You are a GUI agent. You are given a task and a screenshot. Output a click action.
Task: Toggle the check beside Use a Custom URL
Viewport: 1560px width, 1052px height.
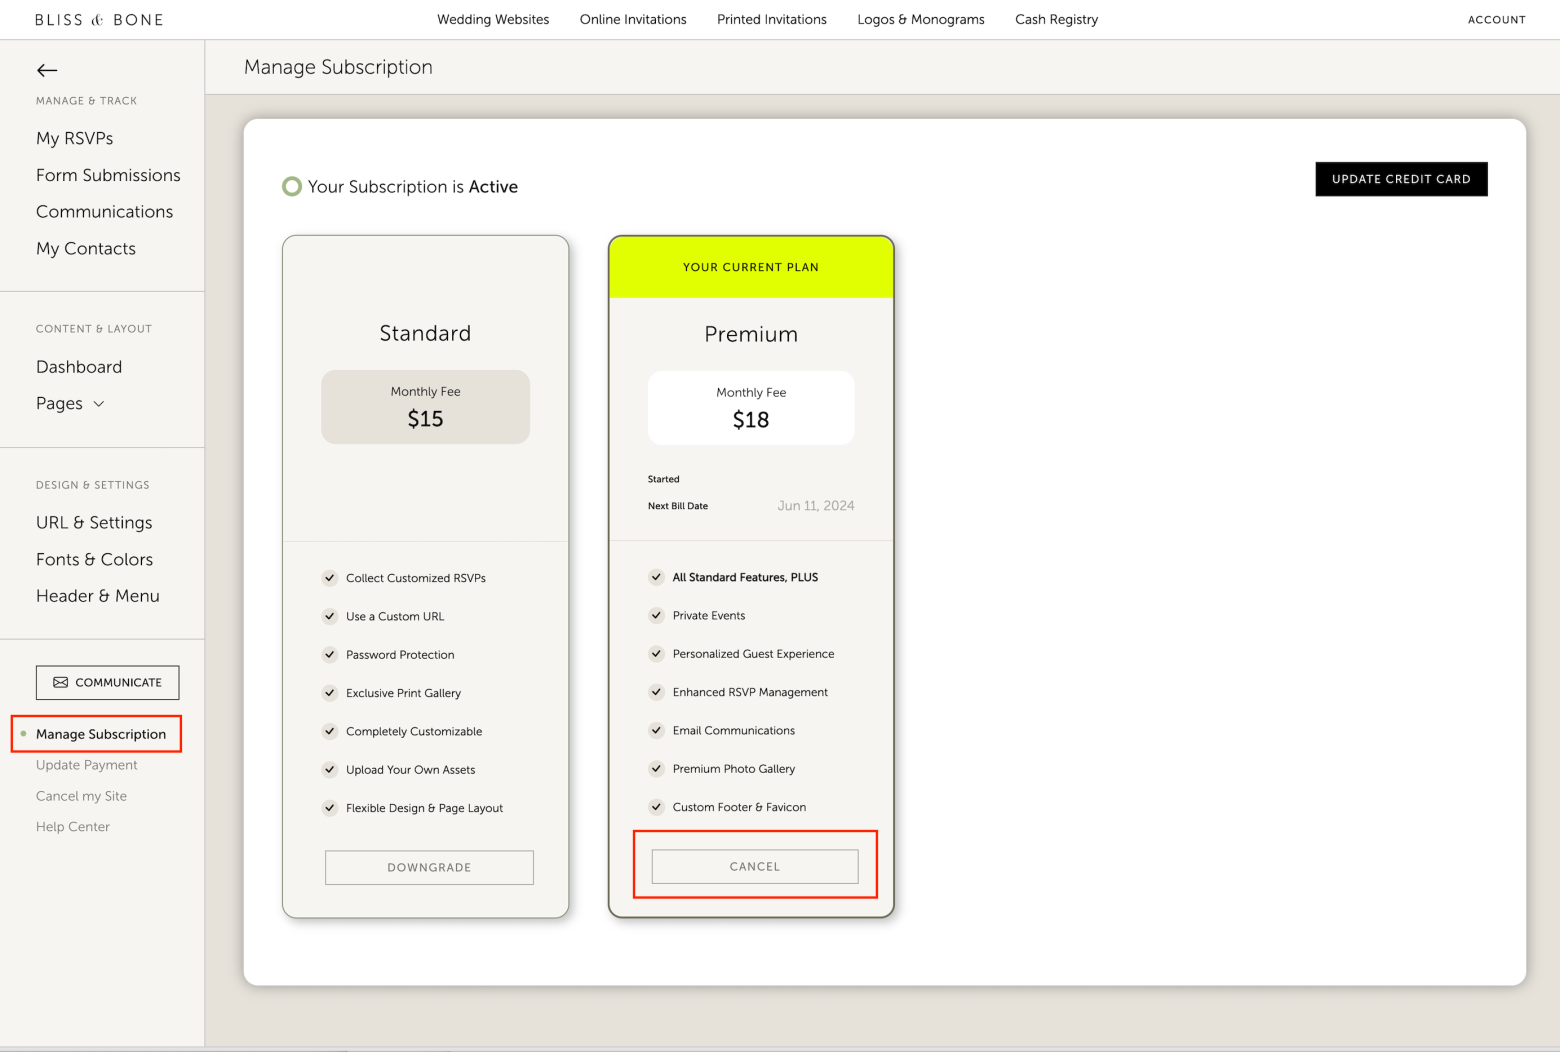[x=330, y=616]
